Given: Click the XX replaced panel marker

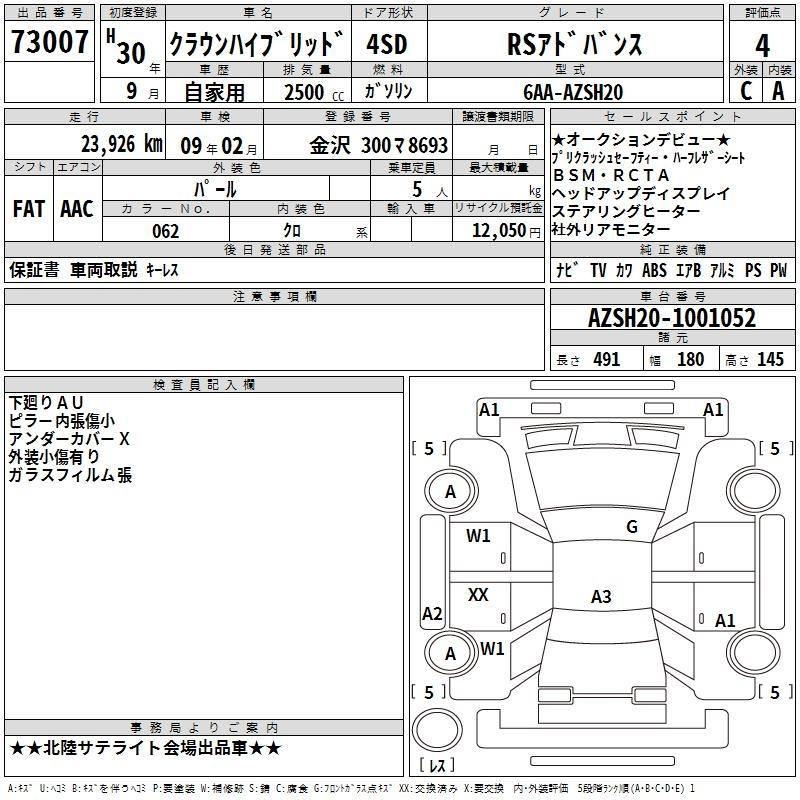Looking at the screenshot, I should 478,595.
